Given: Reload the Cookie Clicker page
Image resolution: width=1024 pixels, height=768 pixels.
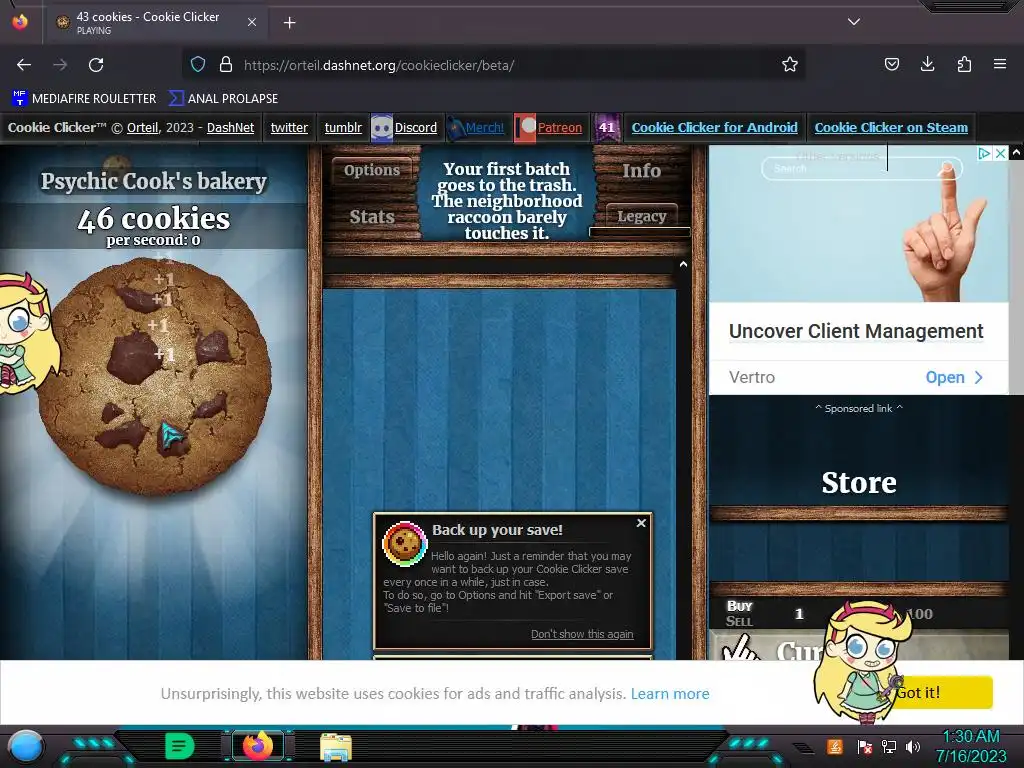Looking at the screenshot, I should tap(96, 65).
